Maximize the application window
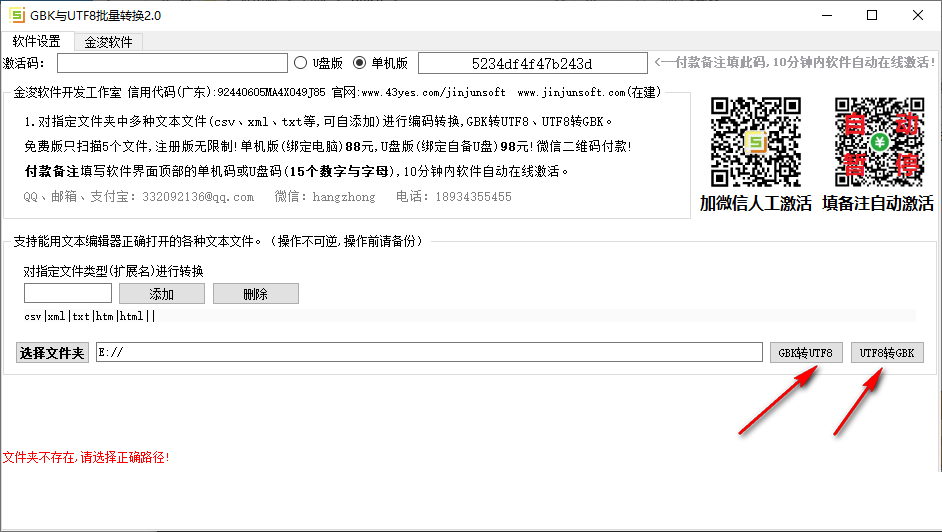The image size is (942, 532). coord(872,15)
